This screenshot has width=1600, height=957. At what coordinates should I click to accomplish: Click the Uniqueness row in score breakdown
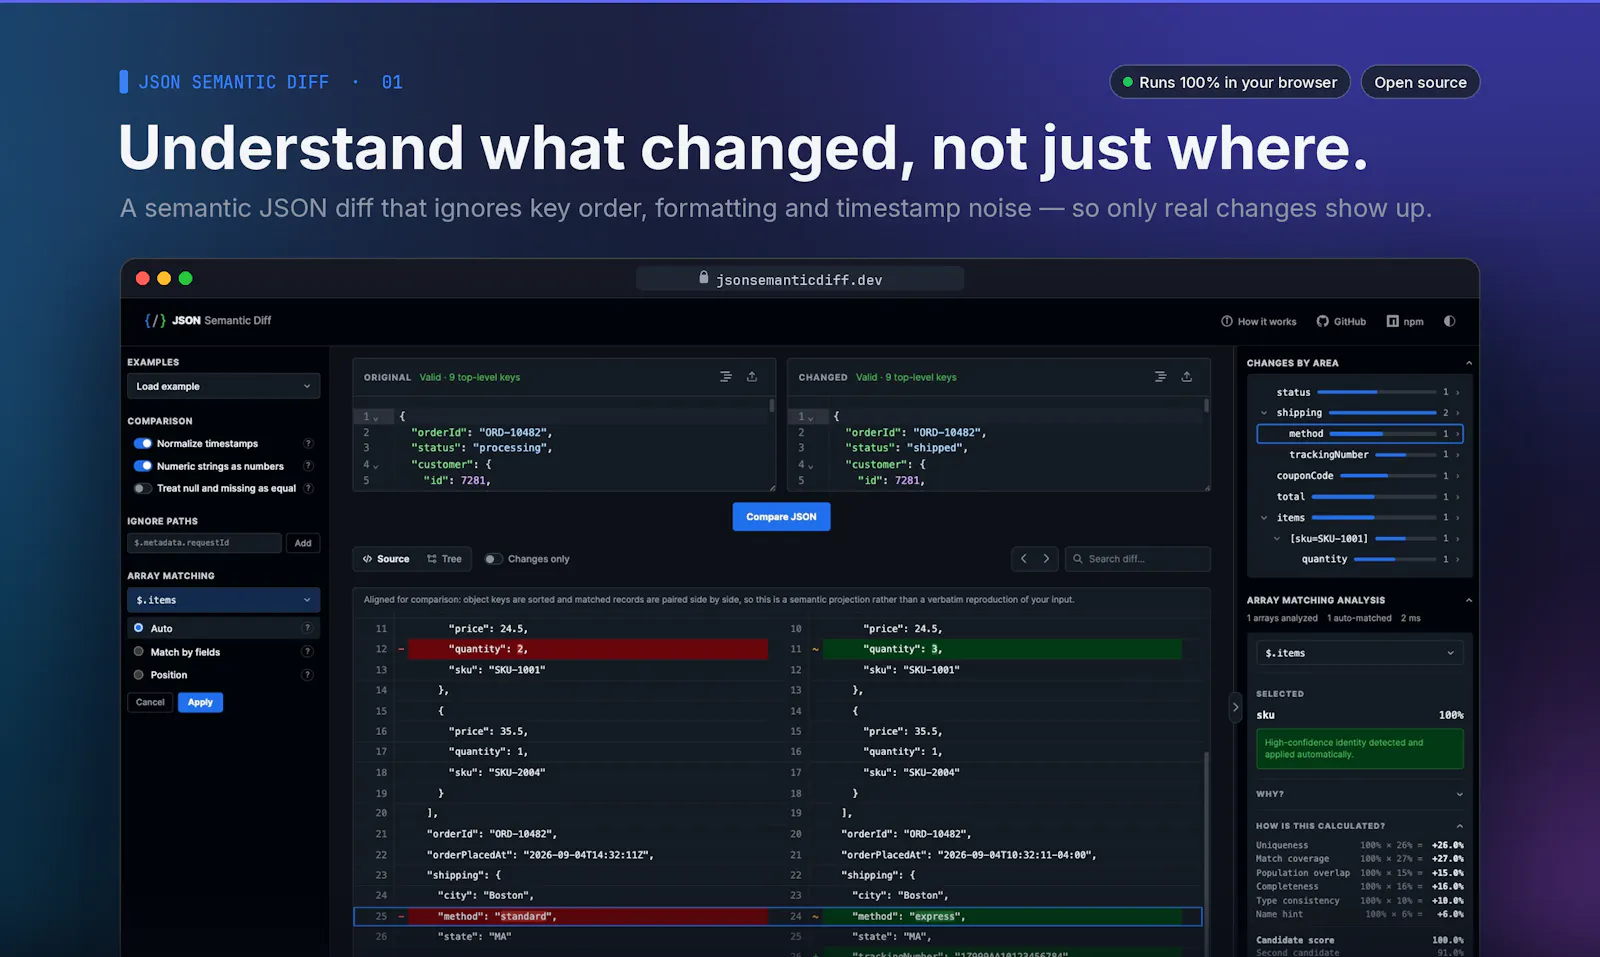tap(1360, 845)
